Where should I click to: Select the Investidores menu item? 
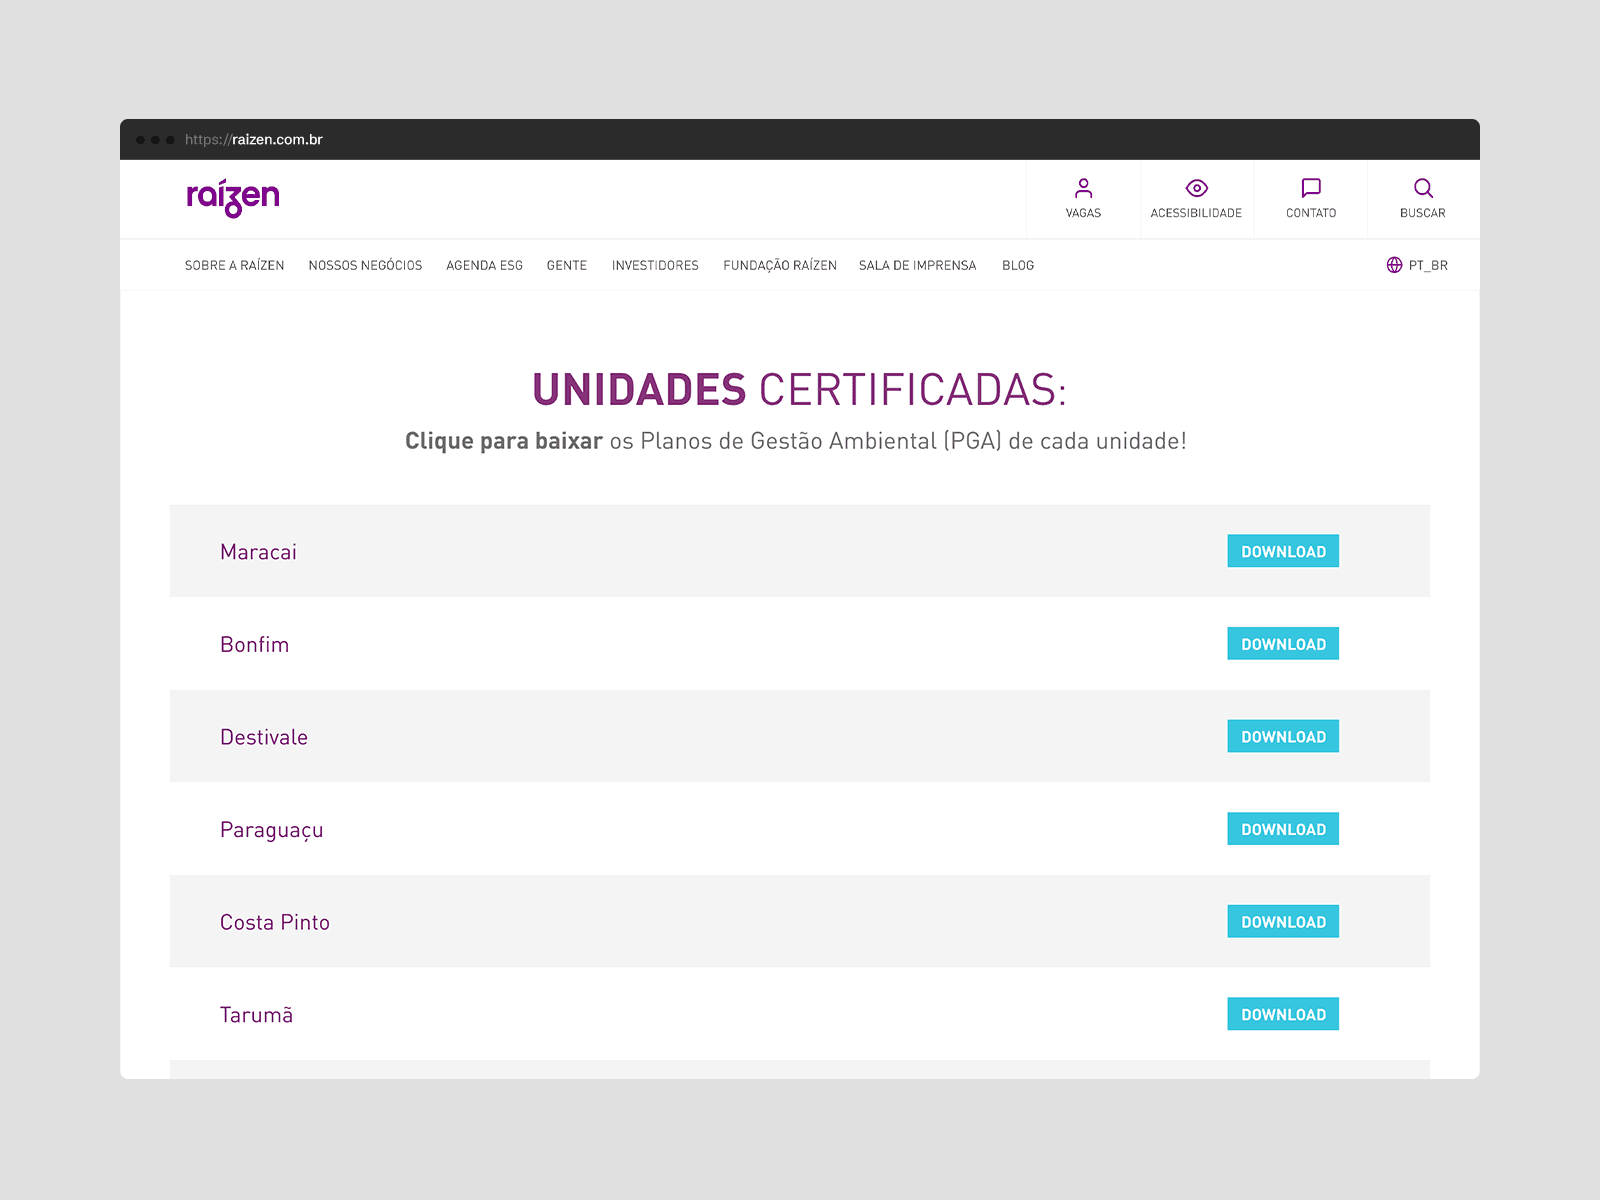655,265
